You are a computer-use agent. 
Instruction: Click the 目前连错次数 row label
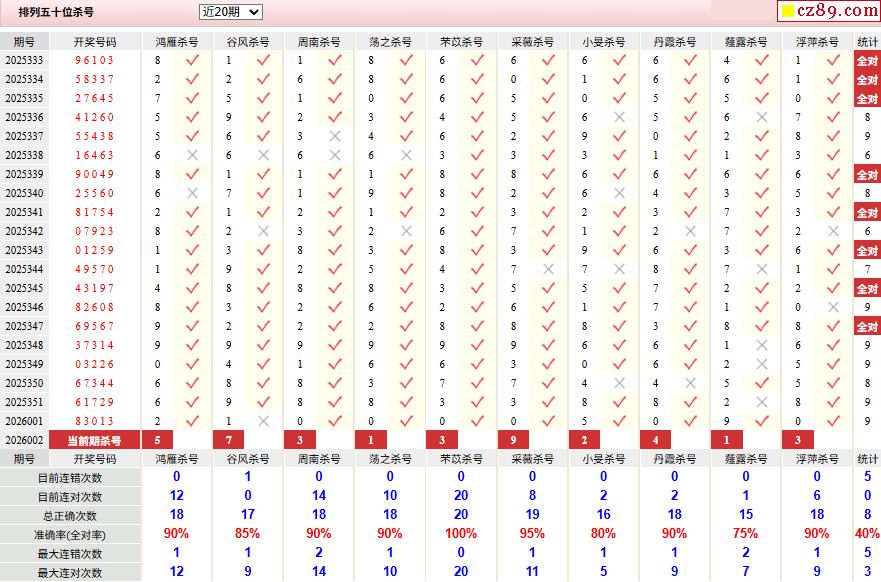[x=70, y=478]
